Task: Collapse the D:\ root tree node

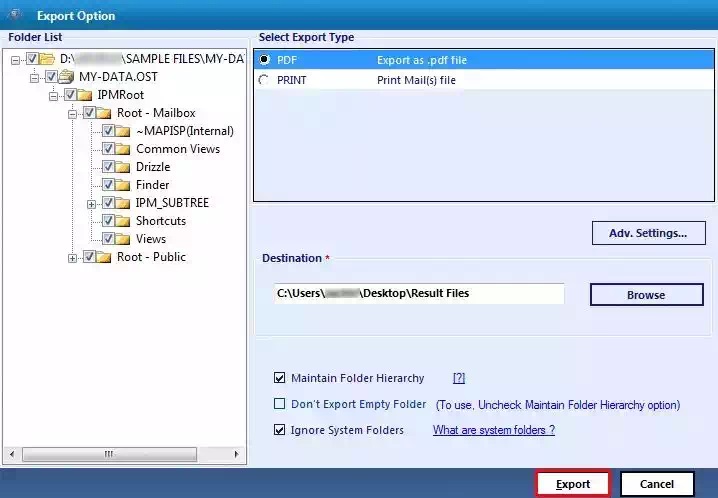Action: (x=16, y=60)
